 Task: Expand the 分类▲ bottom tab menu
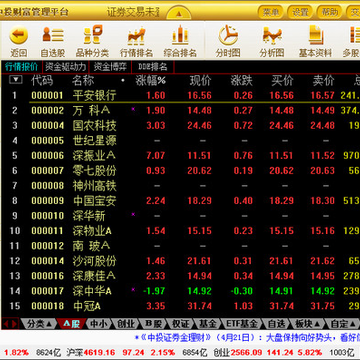pyautogui.click(x=39, y=324)
